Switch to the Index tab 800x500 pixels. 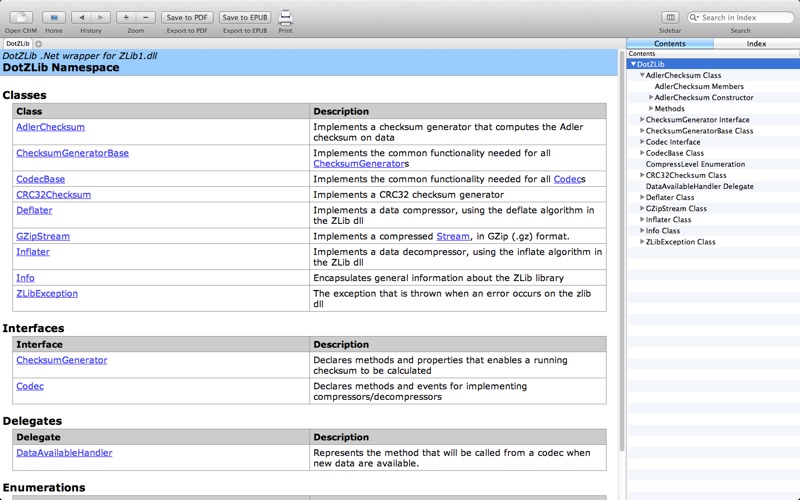(756, 43)
